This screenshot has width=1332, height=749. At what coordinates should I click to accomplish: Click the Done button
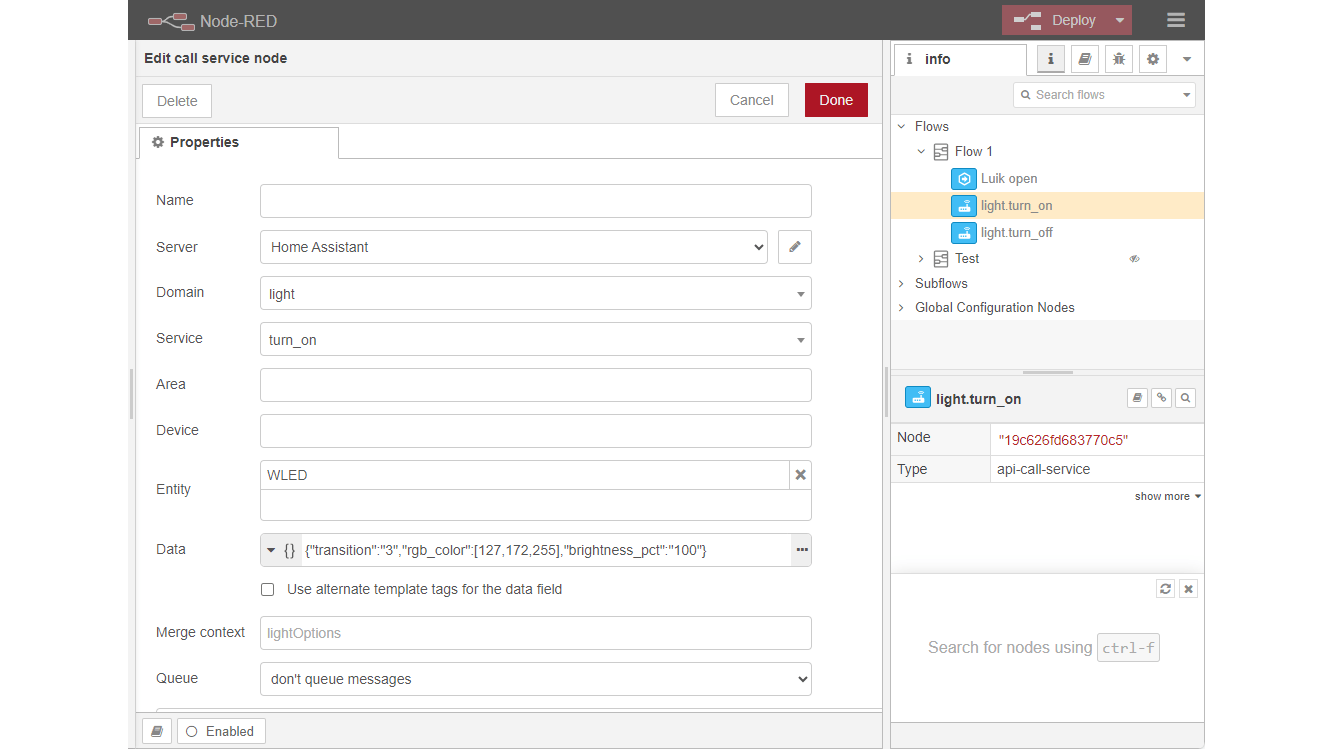(x=836, y=100)
